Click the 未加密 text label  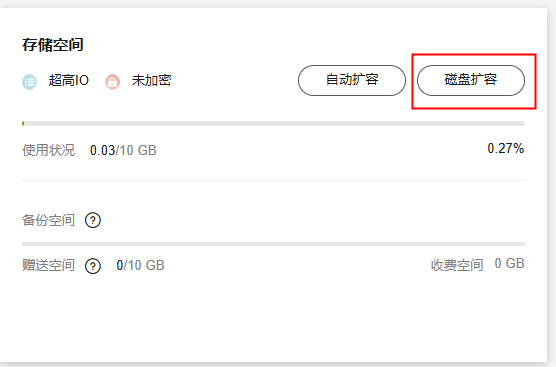(151, 80)
